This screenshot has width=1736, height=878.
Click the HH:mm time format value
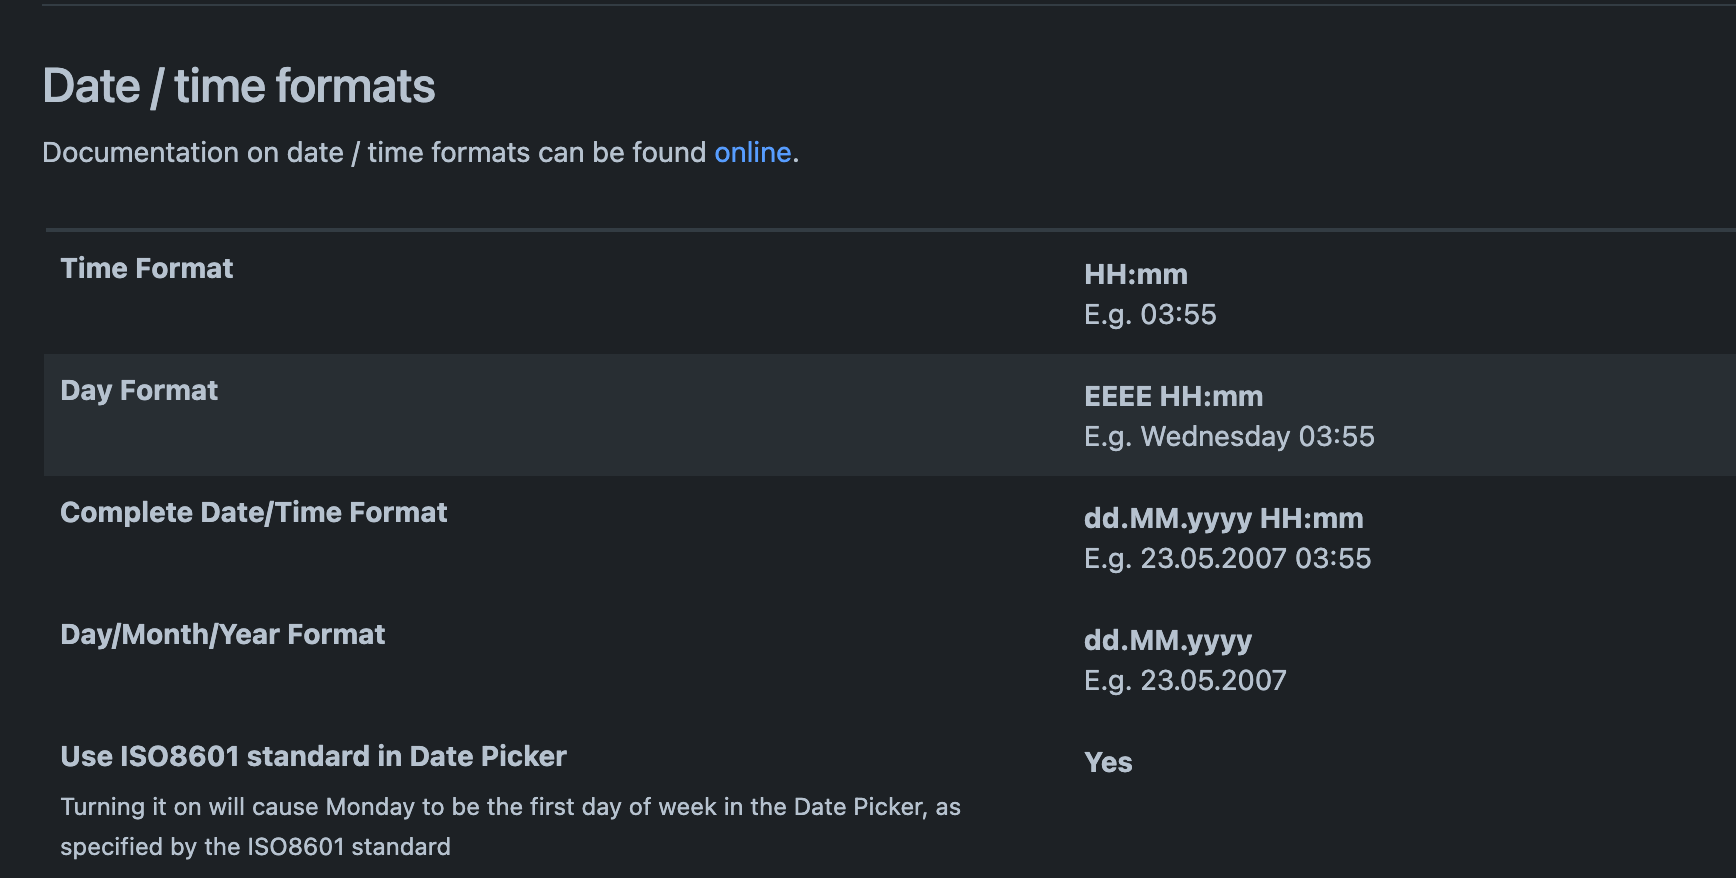pyautogui.click(x=1136, y=274)
